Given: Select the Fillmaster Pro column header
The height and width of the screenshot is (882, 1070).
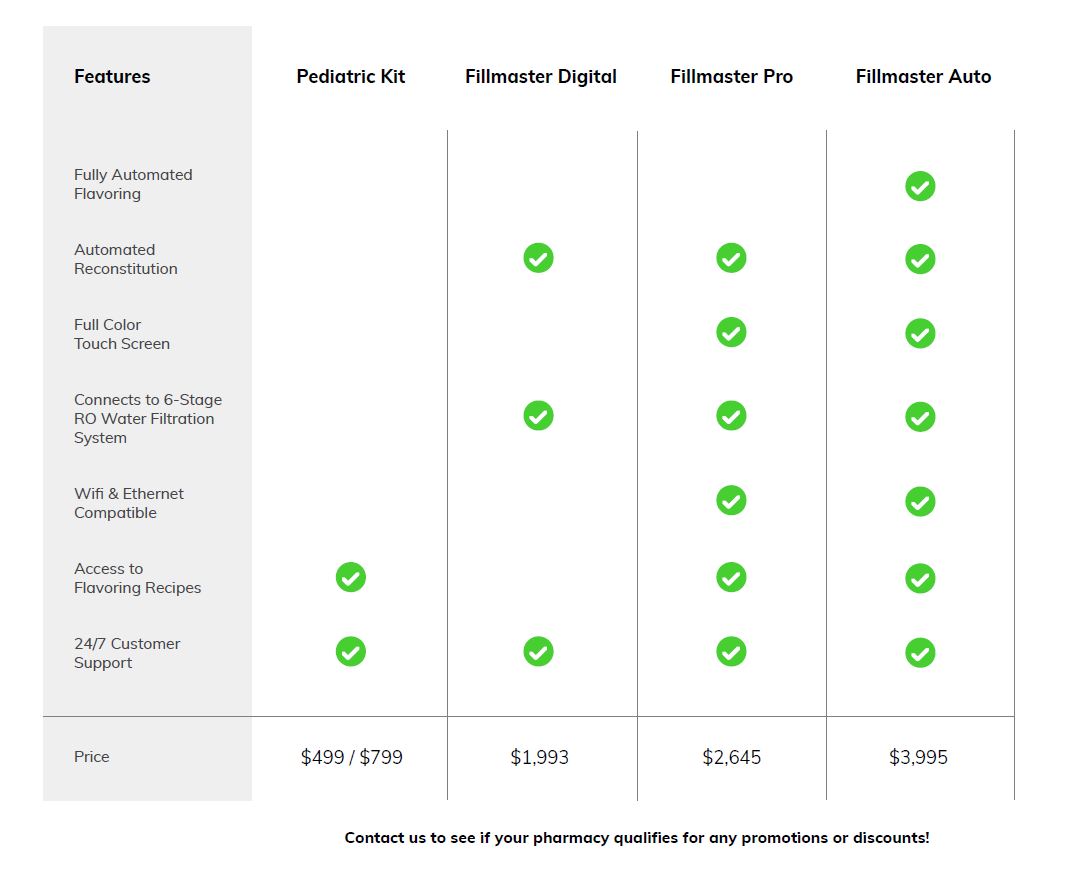Looking at the screenshot, I should 731,77.
